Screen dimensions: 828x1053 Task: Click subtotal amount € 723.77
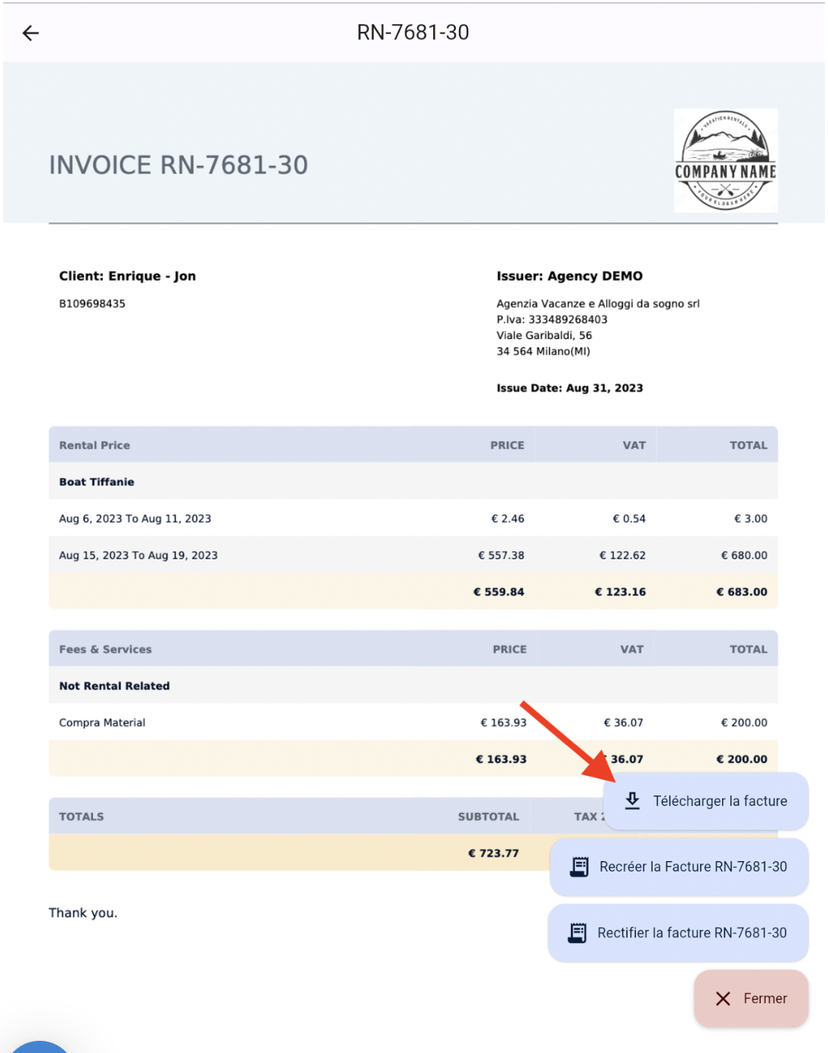[494, 853]
